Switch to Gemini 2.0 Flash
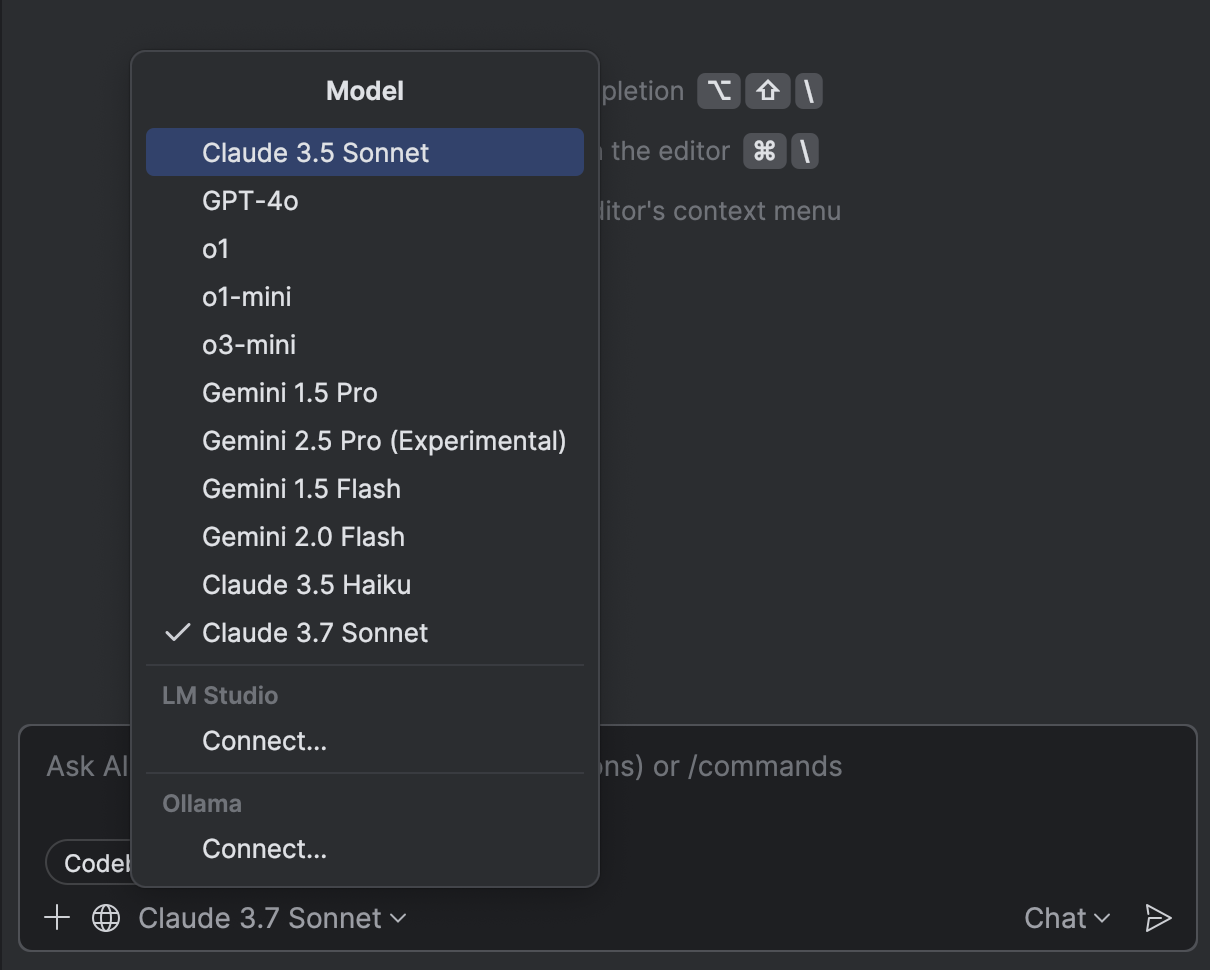This screenshot has height=970, width=1210. pyautogui.click(x=303, y=537)
